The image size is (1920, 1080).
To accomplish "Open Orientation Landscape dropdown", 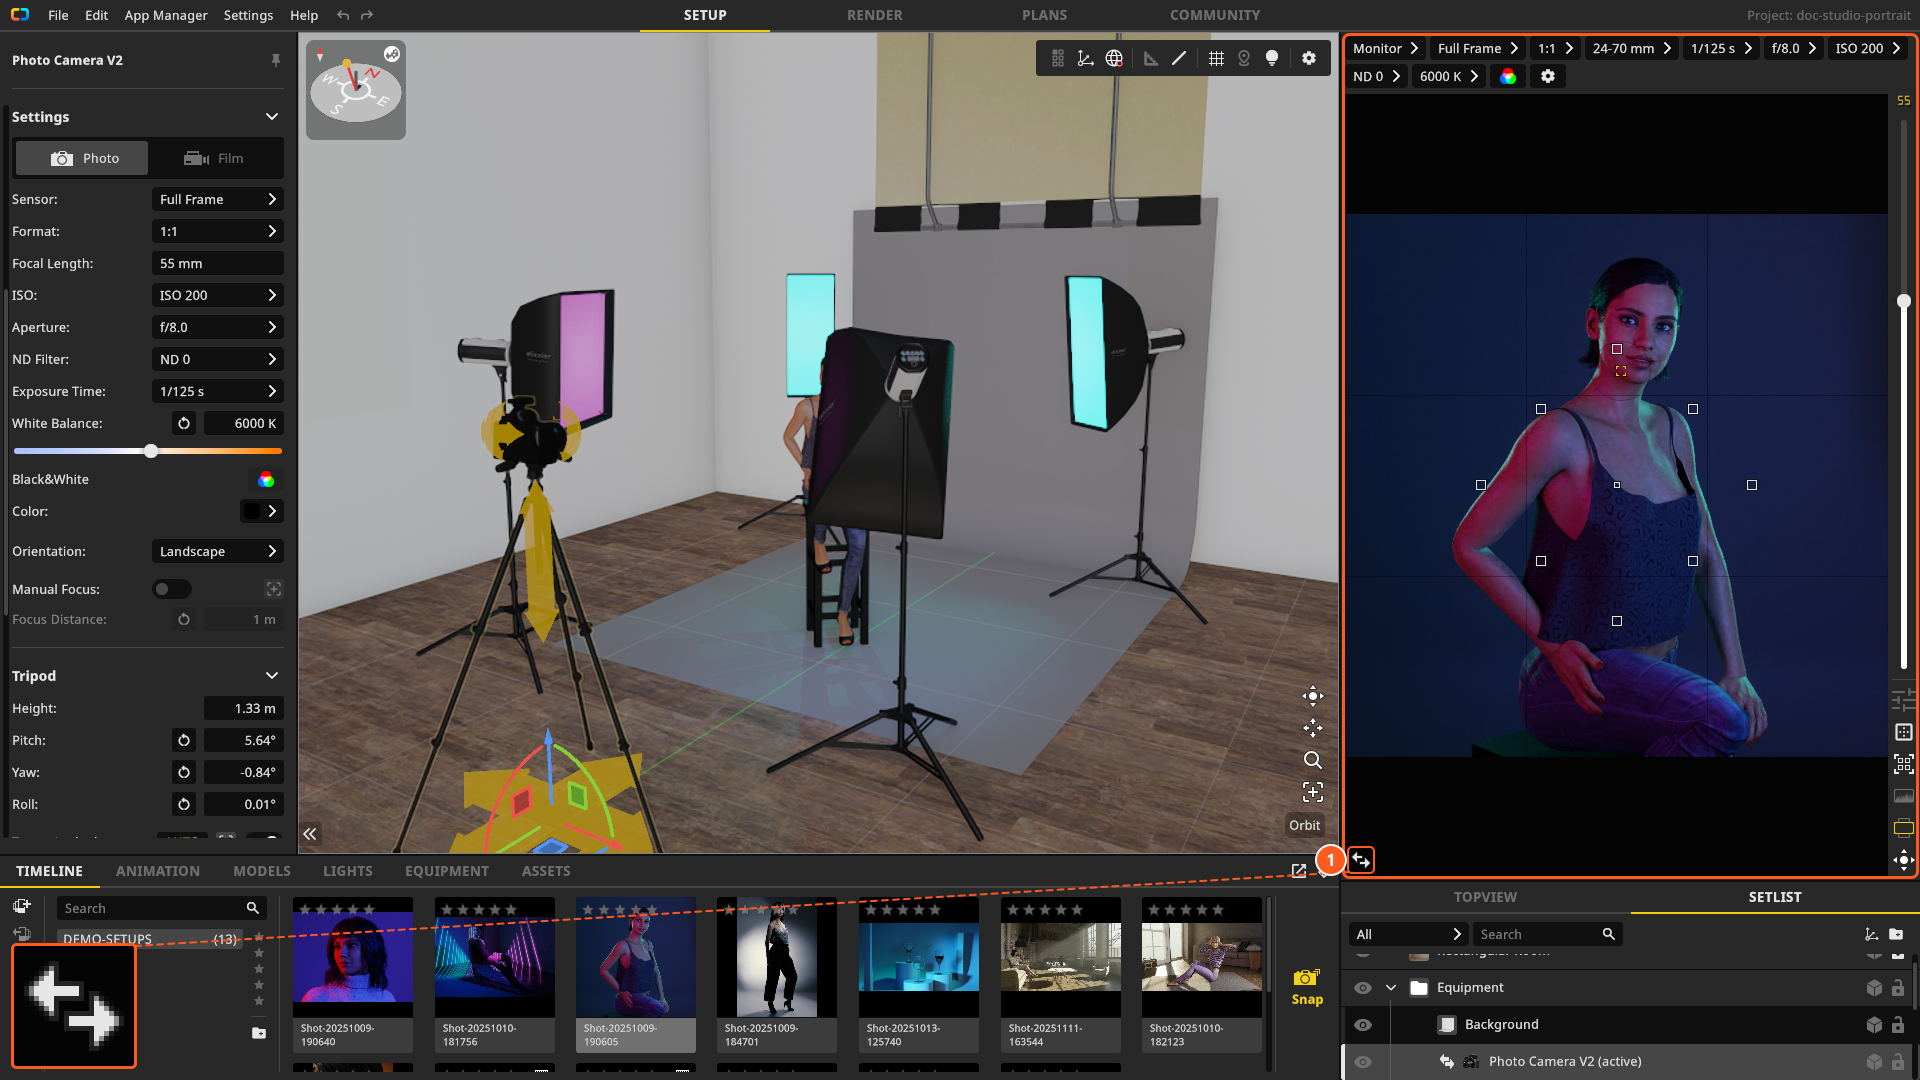I will (x=218, y=552).
